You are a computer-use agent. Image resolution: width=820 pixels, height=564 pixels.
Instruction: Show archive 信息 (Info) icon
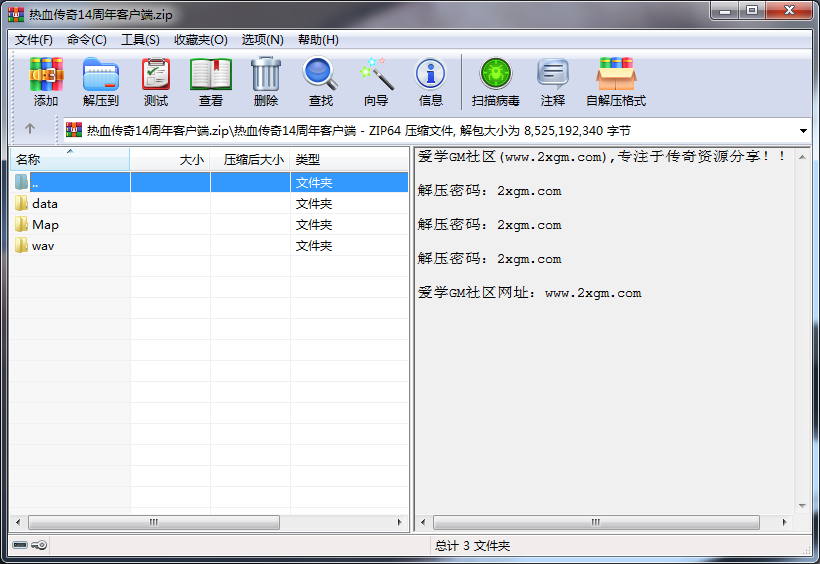(x=430, y=74)
